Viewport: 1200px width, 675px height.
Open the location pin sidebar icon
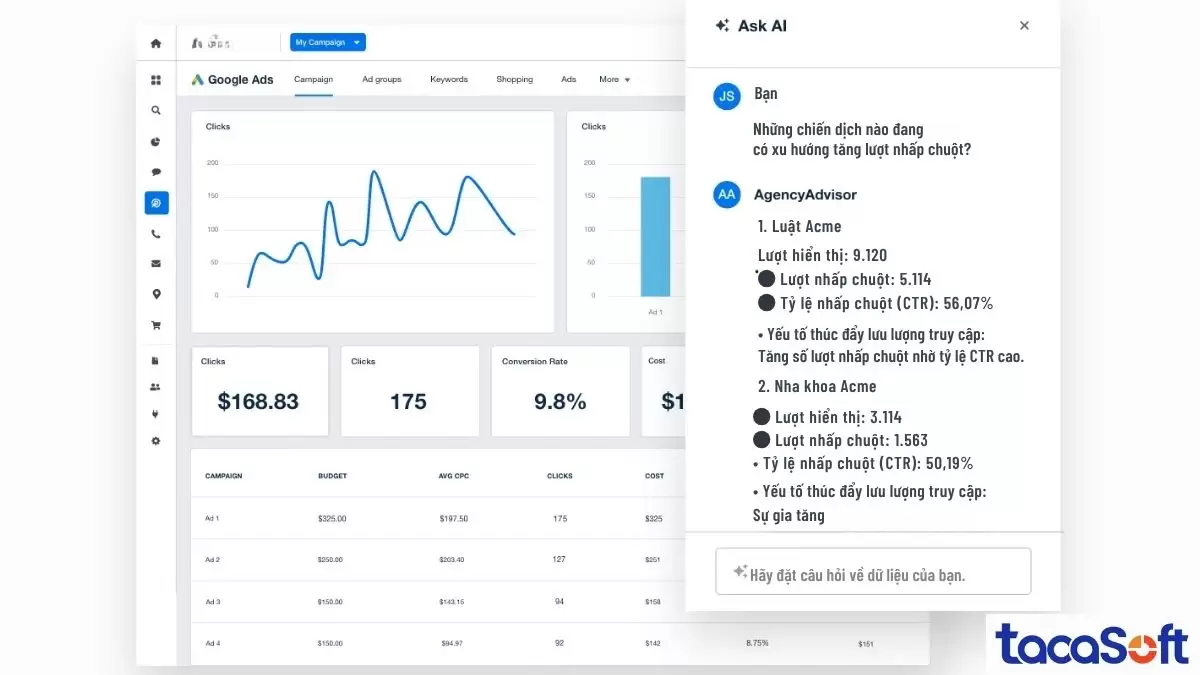(x=155, y=295)
